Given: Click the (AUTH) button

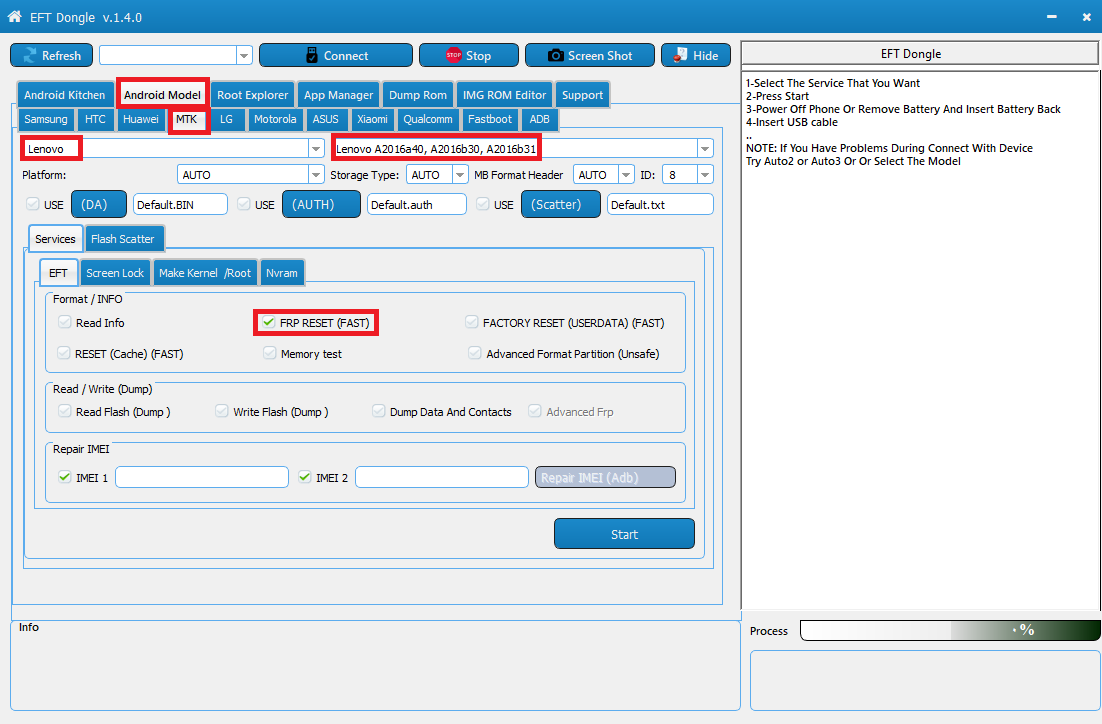Looking at the screenshot, I should point(321,205).
